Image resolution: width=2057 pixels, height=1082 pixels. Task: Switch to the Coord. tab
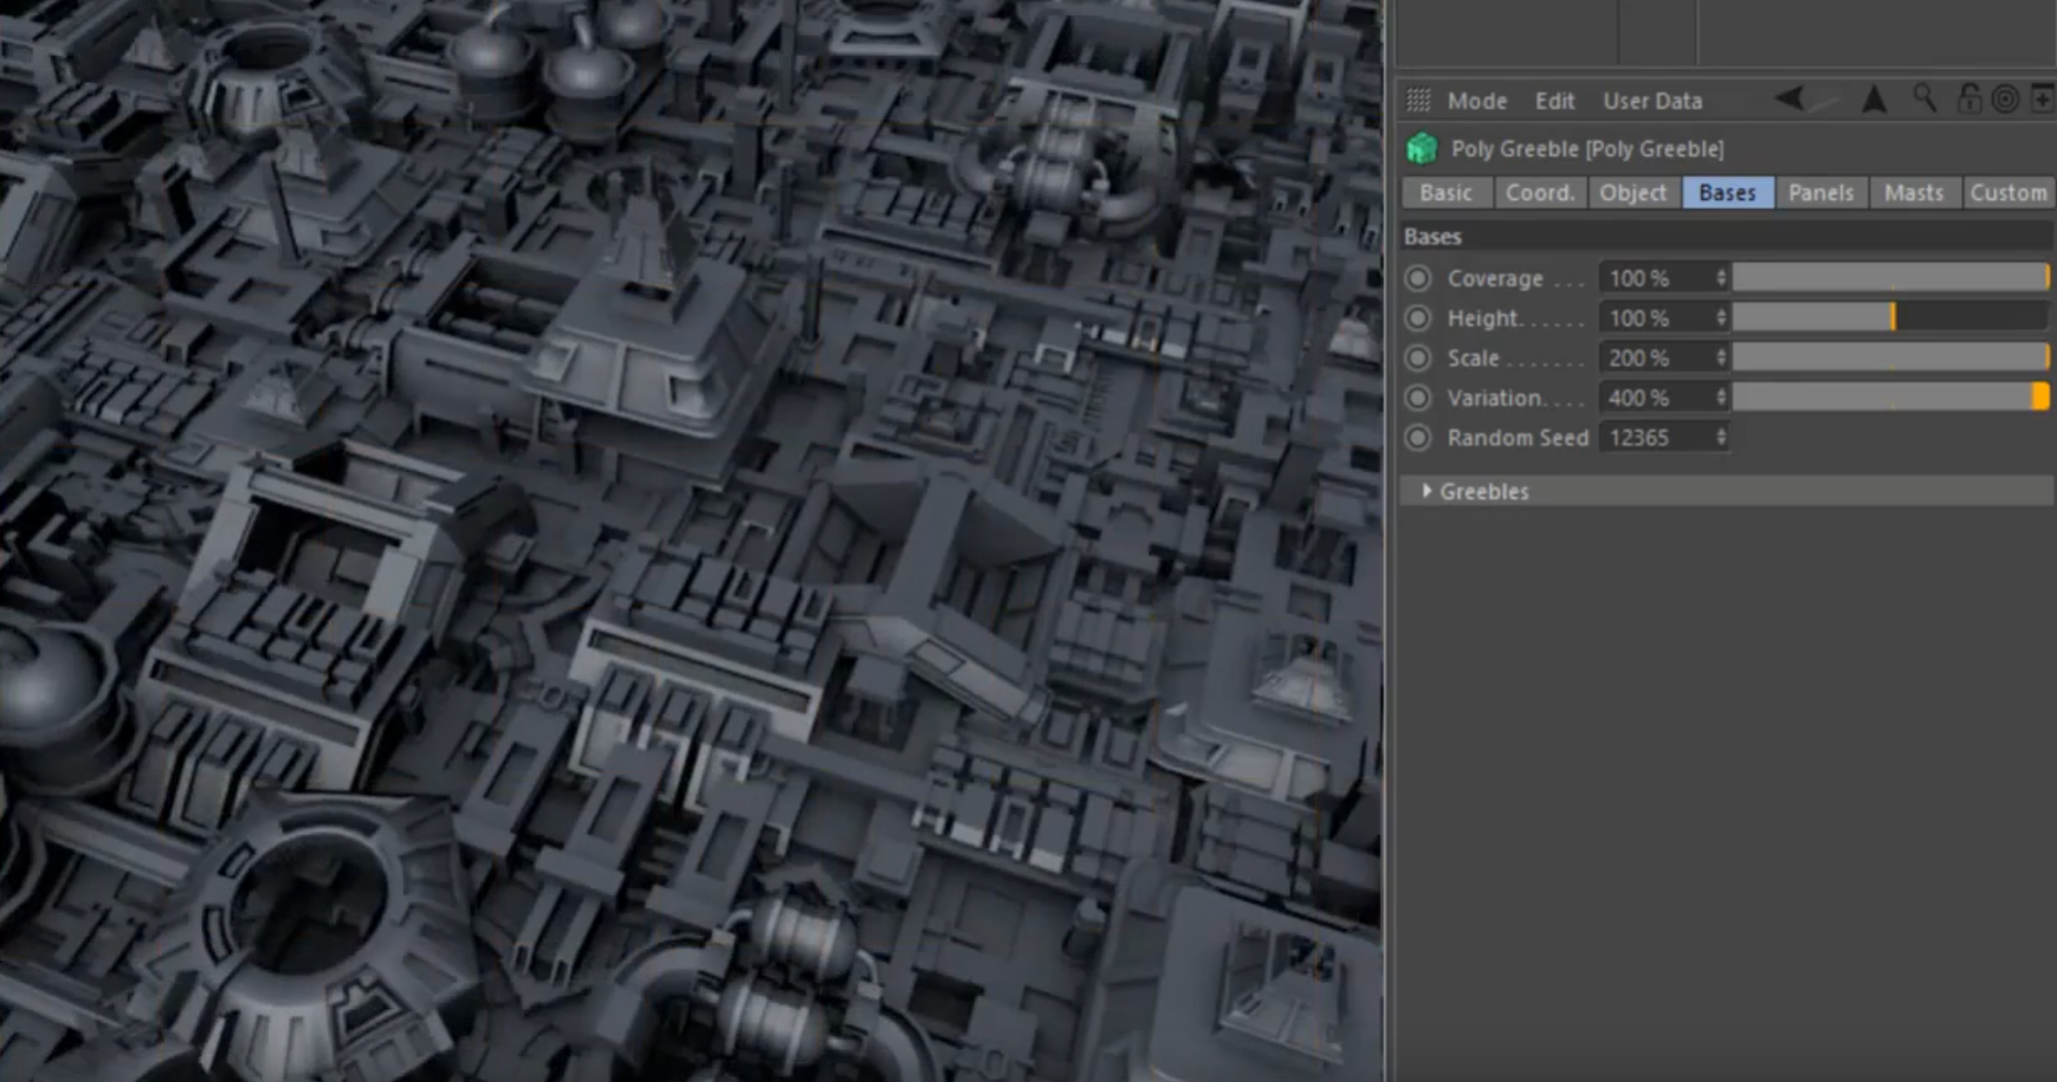pyautogui.click(x=1540, y=193)
